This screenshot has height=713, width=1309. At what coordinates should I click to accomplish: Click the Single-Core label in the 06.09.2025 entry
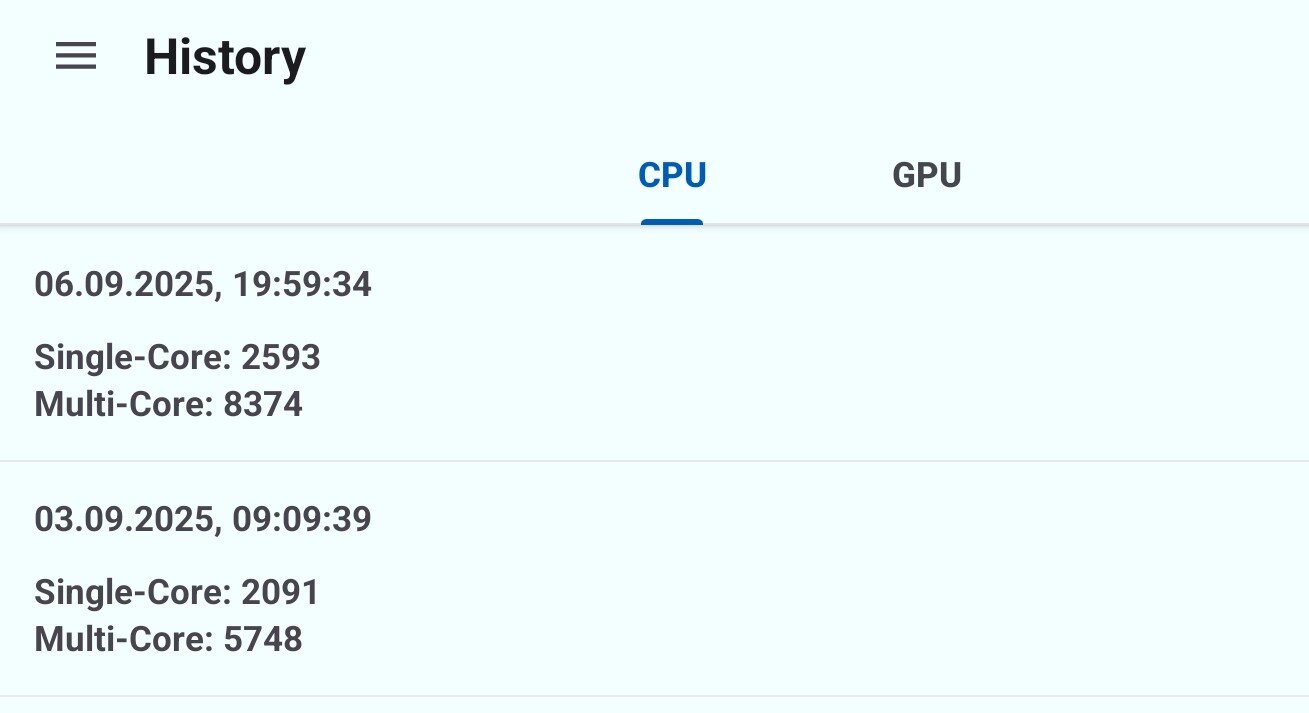click(133, 357)
